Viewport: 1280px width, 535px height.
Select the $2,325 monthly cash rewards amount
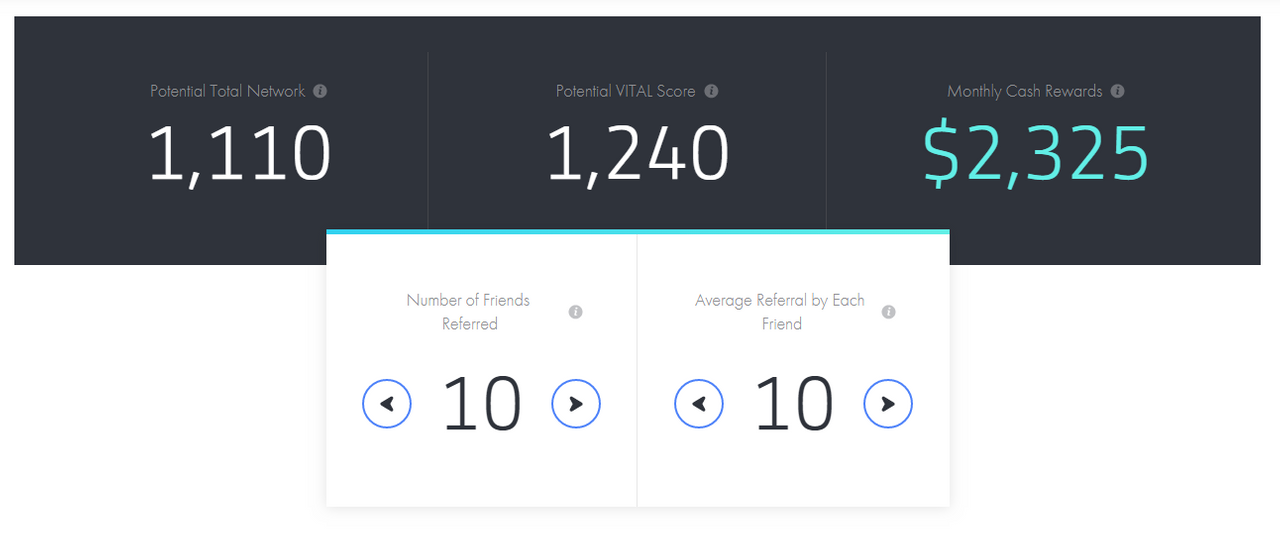coord(1036,155)
